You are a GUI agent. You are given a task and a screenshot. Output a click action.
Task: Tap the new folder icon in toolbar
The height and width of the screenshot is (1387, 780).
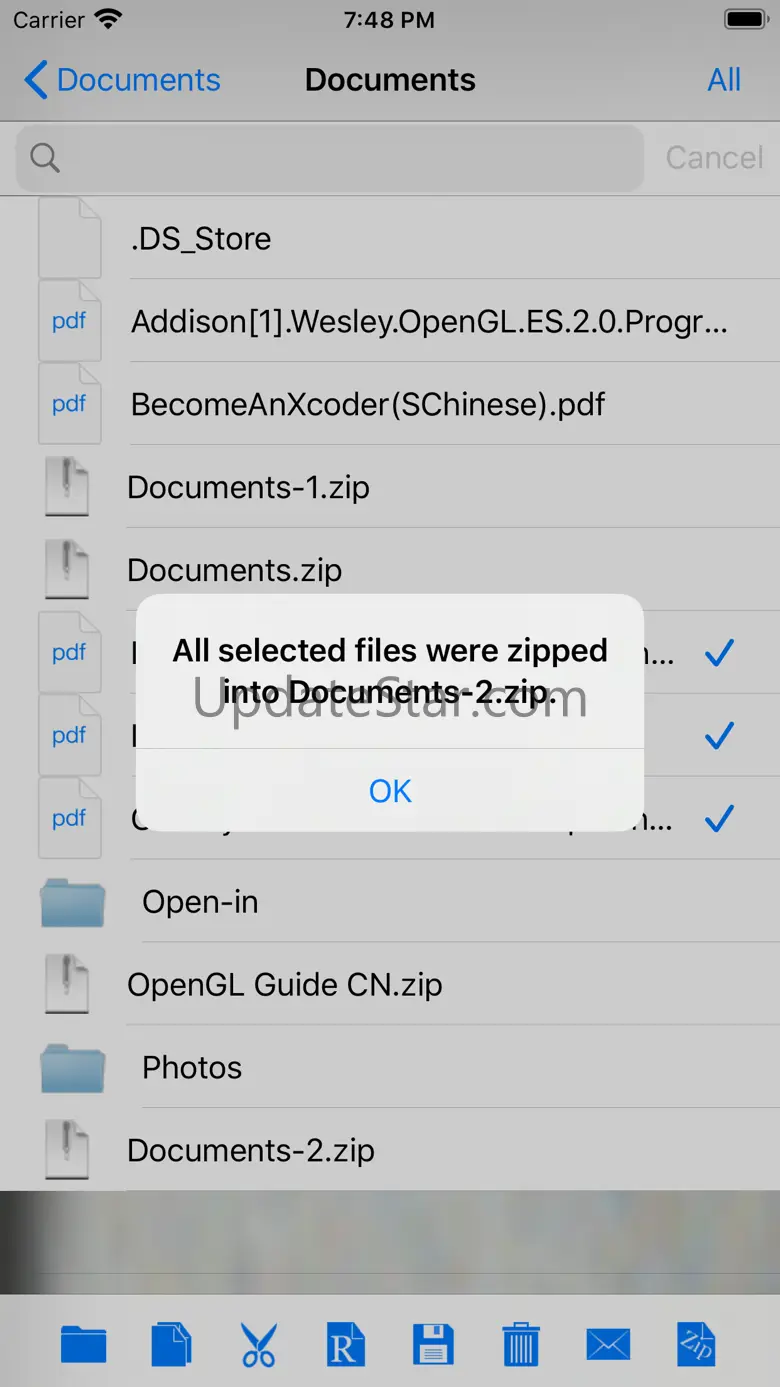[83, 1344]
